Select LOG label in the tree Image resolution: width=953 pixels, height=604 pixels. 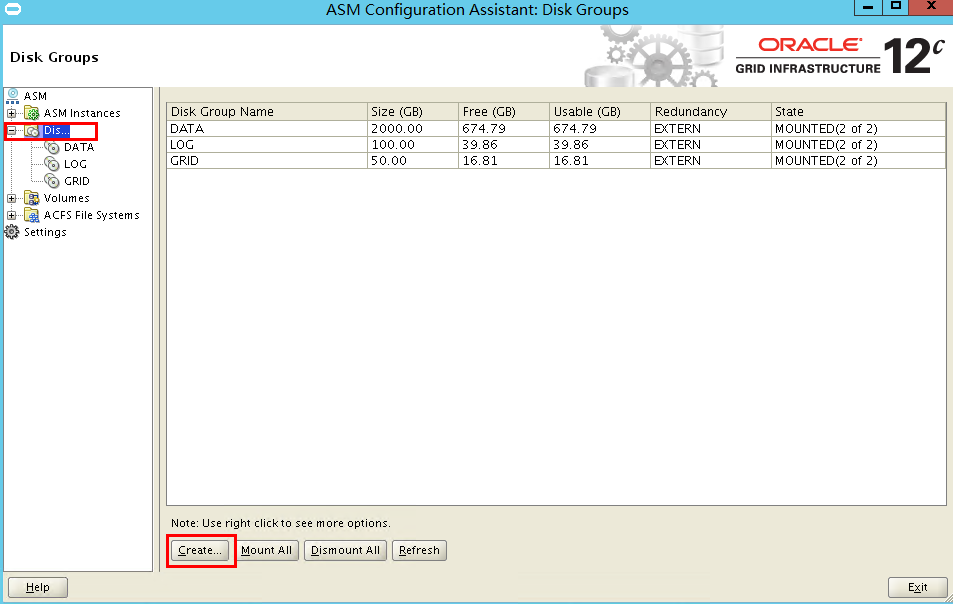75,164
